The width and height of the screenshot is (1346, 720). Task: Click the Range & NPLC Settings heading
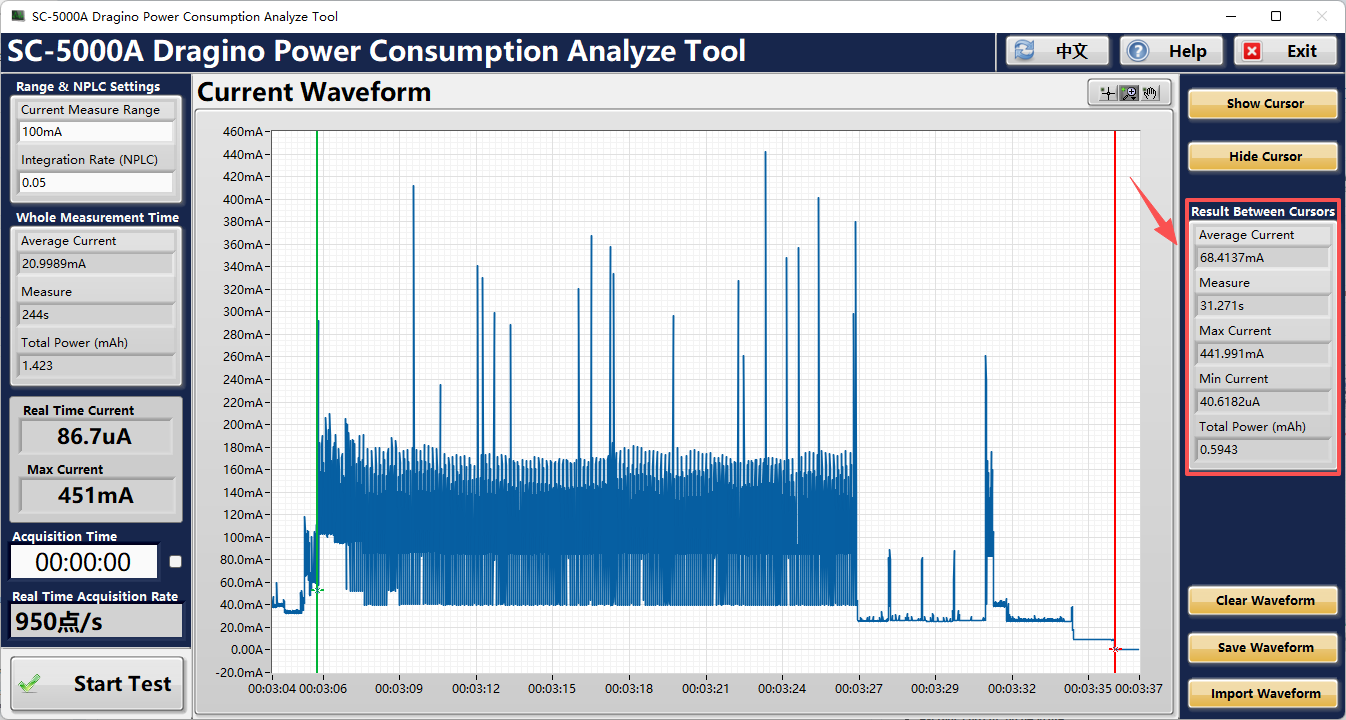tap(88, 87)
